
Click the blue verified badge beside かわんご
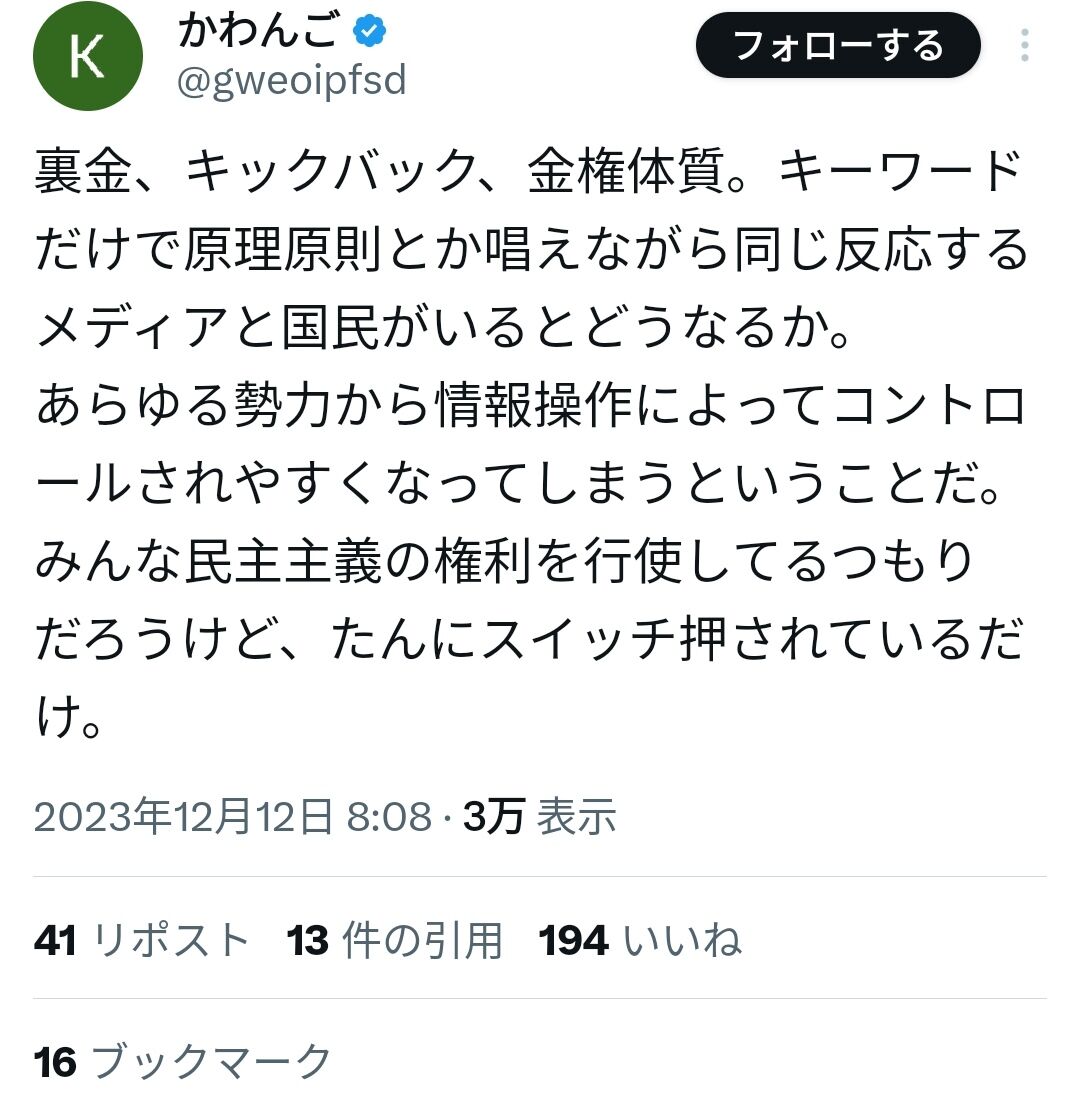tap(369, 31)
